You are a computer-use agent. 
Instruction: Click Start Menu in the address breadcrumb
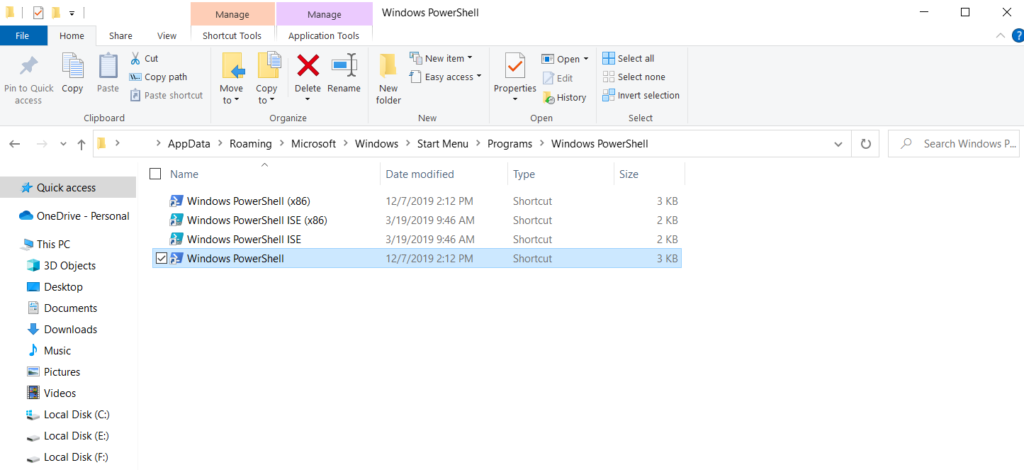443,144
